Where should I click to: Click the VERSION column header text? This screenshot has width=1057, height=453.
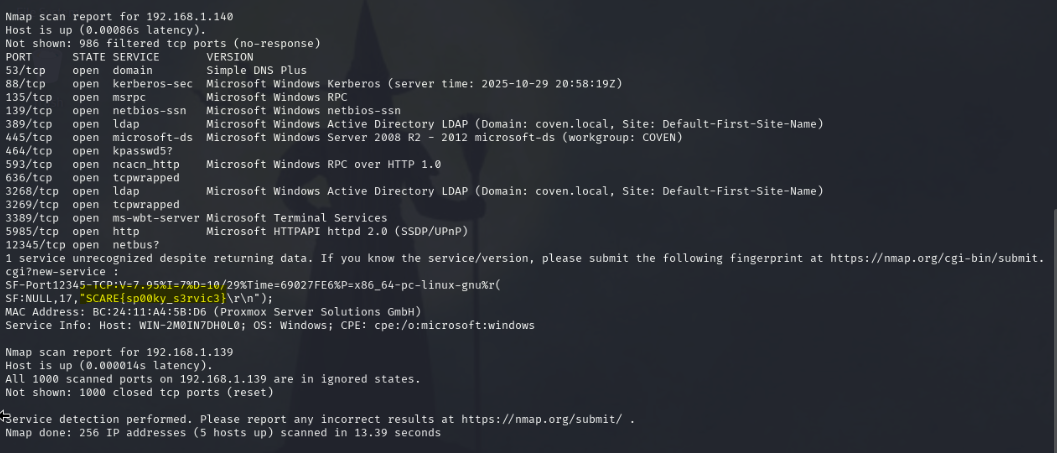[230, 57]
